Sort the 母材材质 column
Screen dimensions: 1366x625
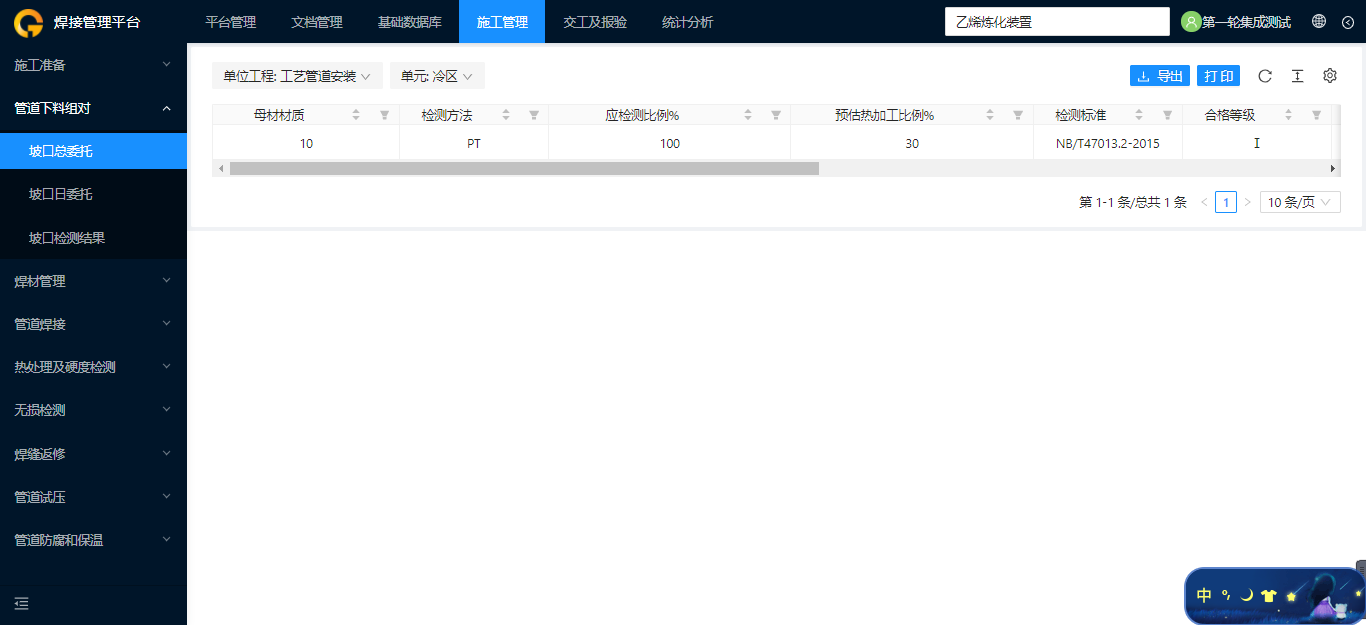356,115
